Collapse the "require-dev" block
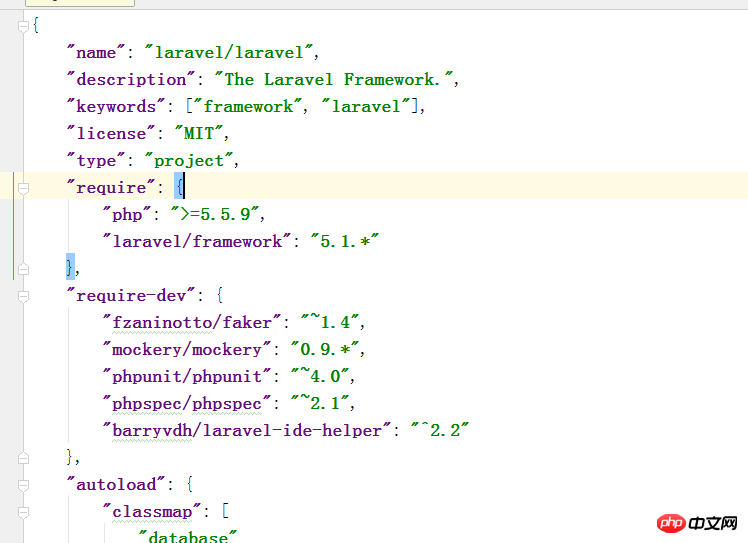The height and width of the screenshot is (543, 748). (x=23, y=296)
